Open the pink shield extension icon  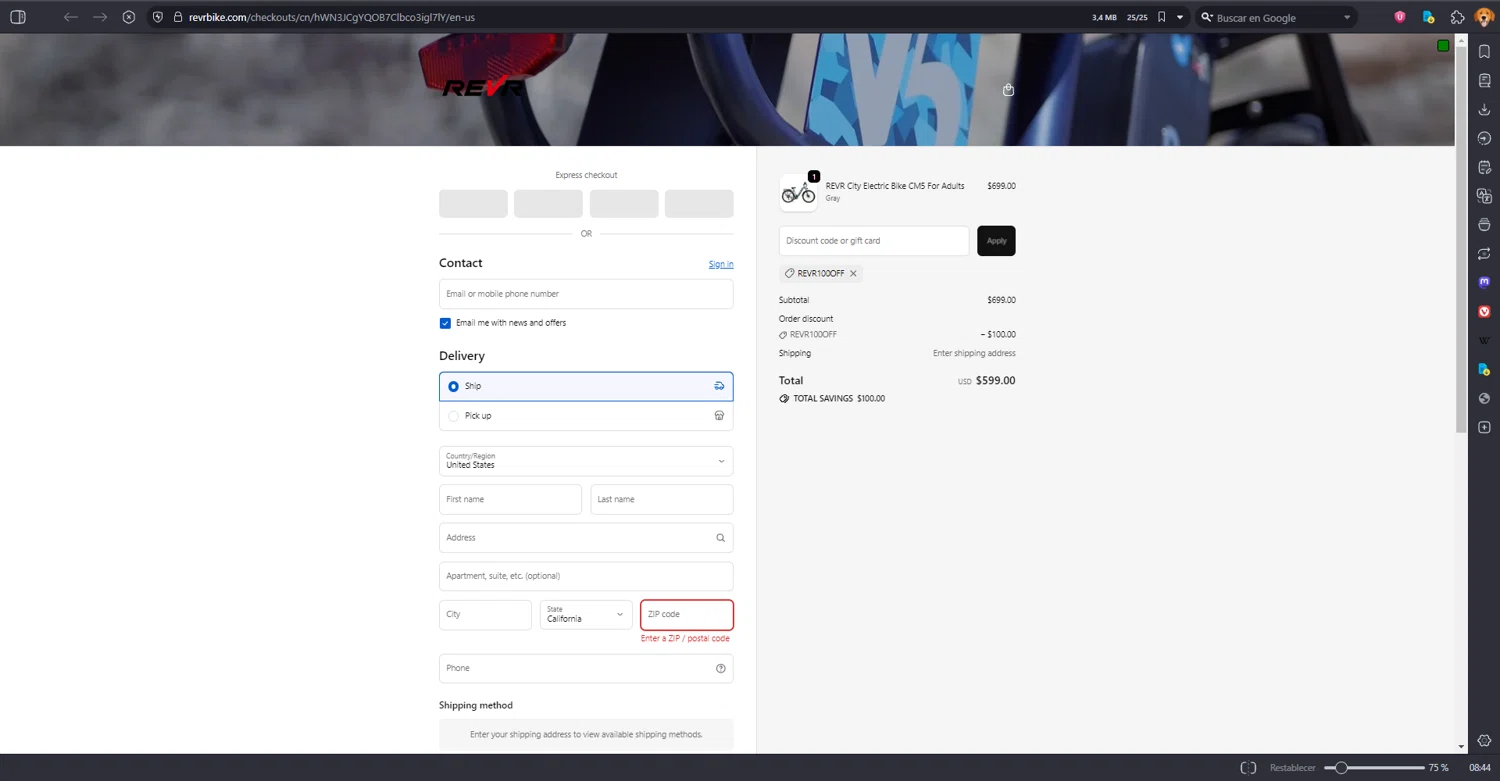click(x=1400, y=17)
